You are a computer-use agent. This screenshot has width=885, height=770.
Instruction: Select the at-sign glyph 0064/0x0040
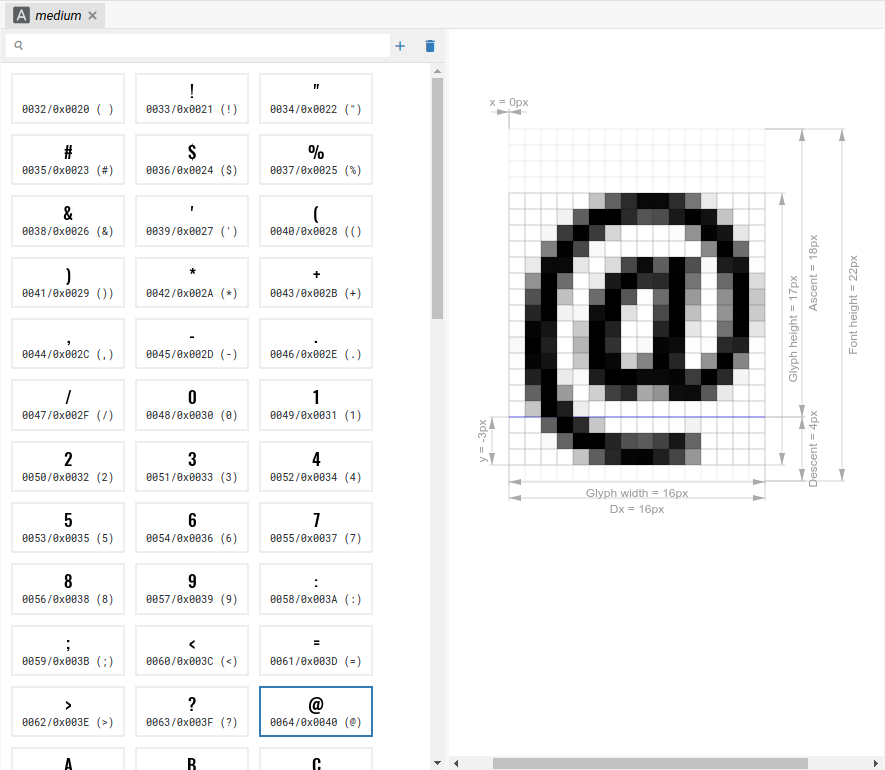[x=316, y=711]
